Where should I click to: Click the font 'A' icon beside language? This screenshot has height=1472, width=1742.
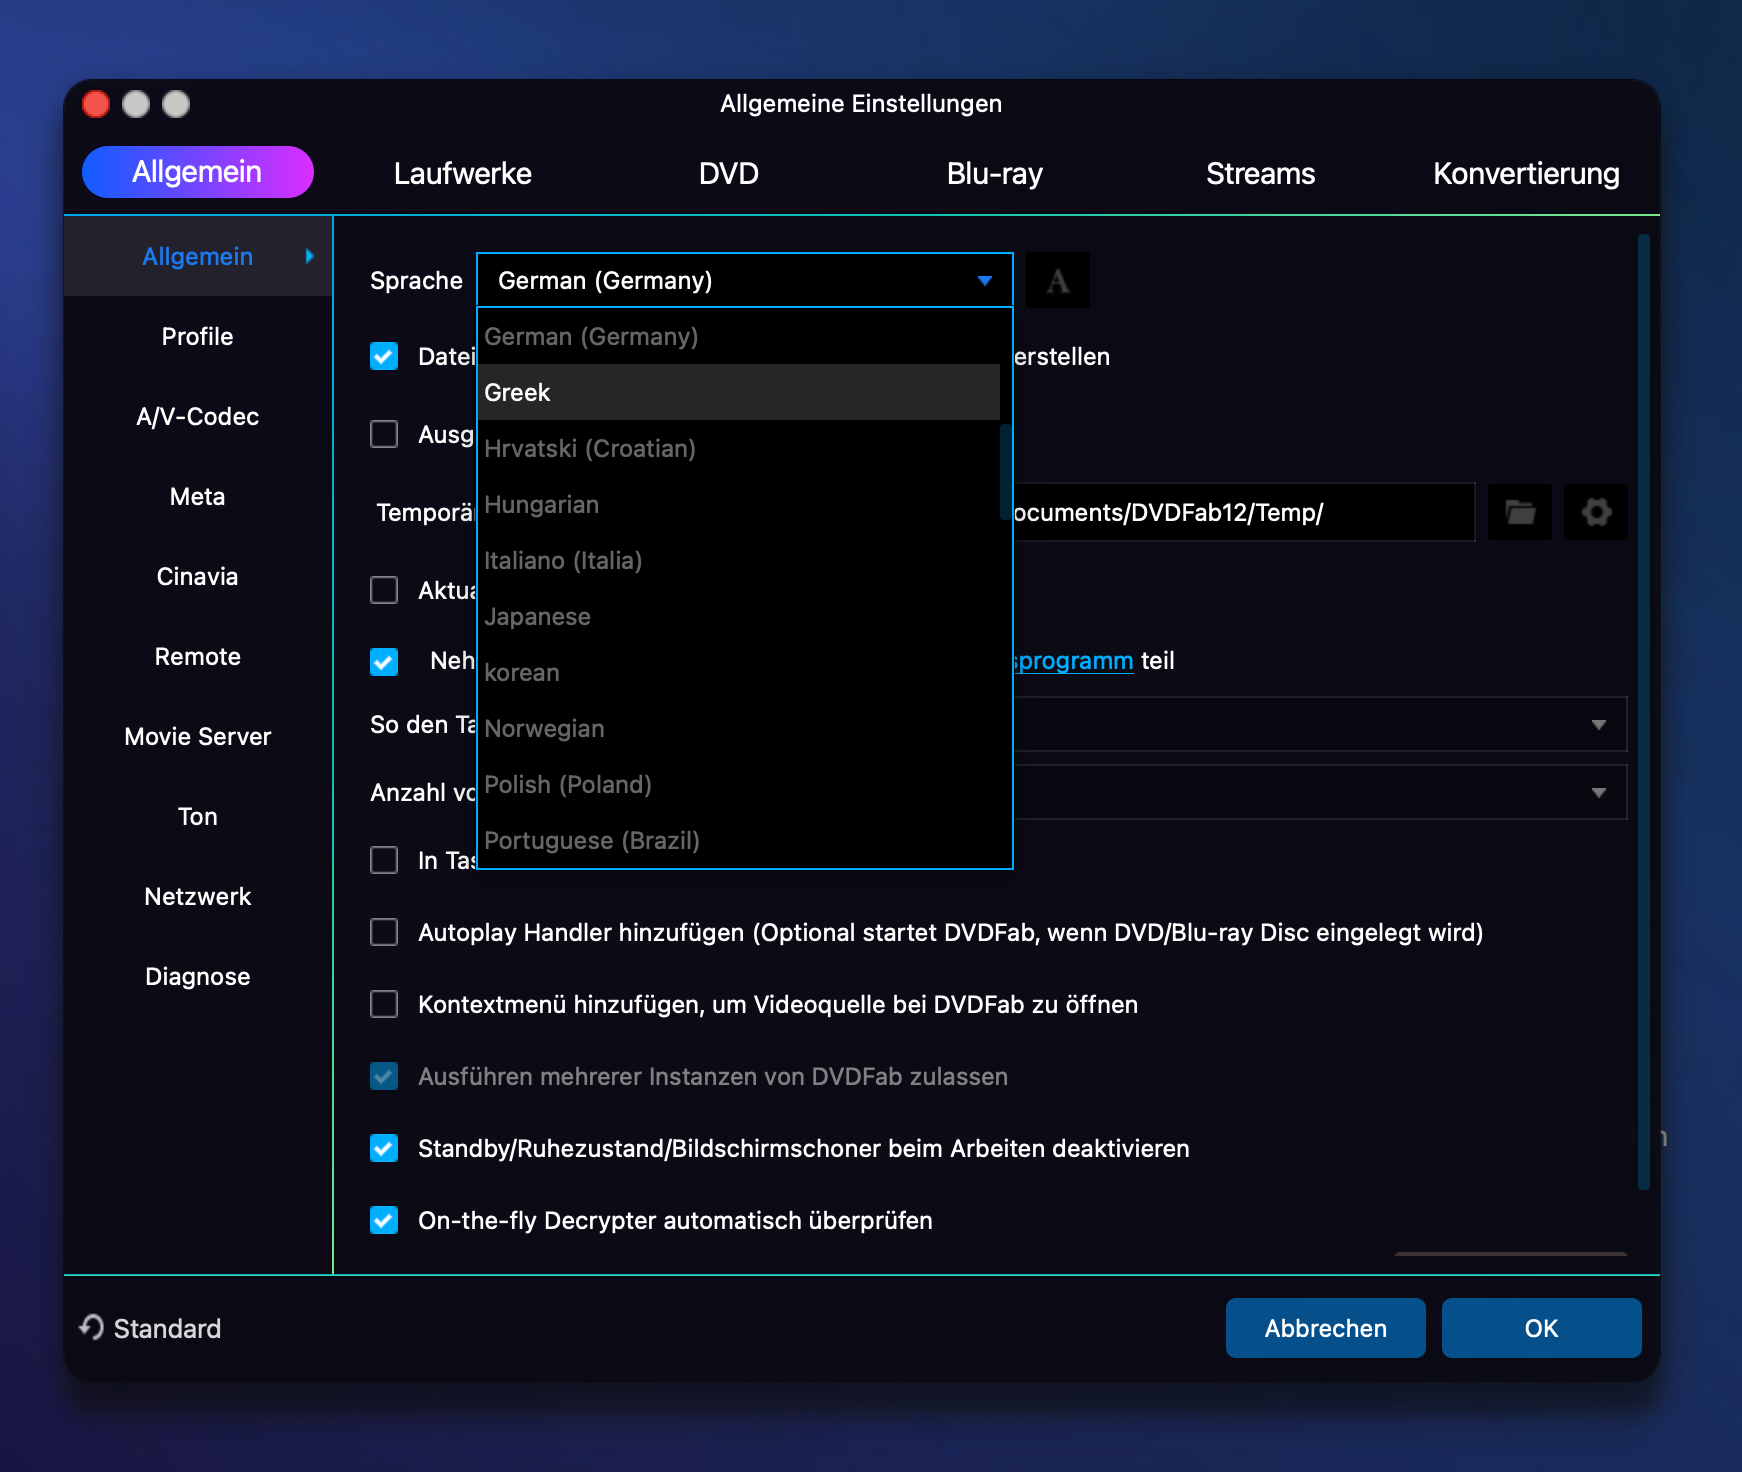(1058, 281)
